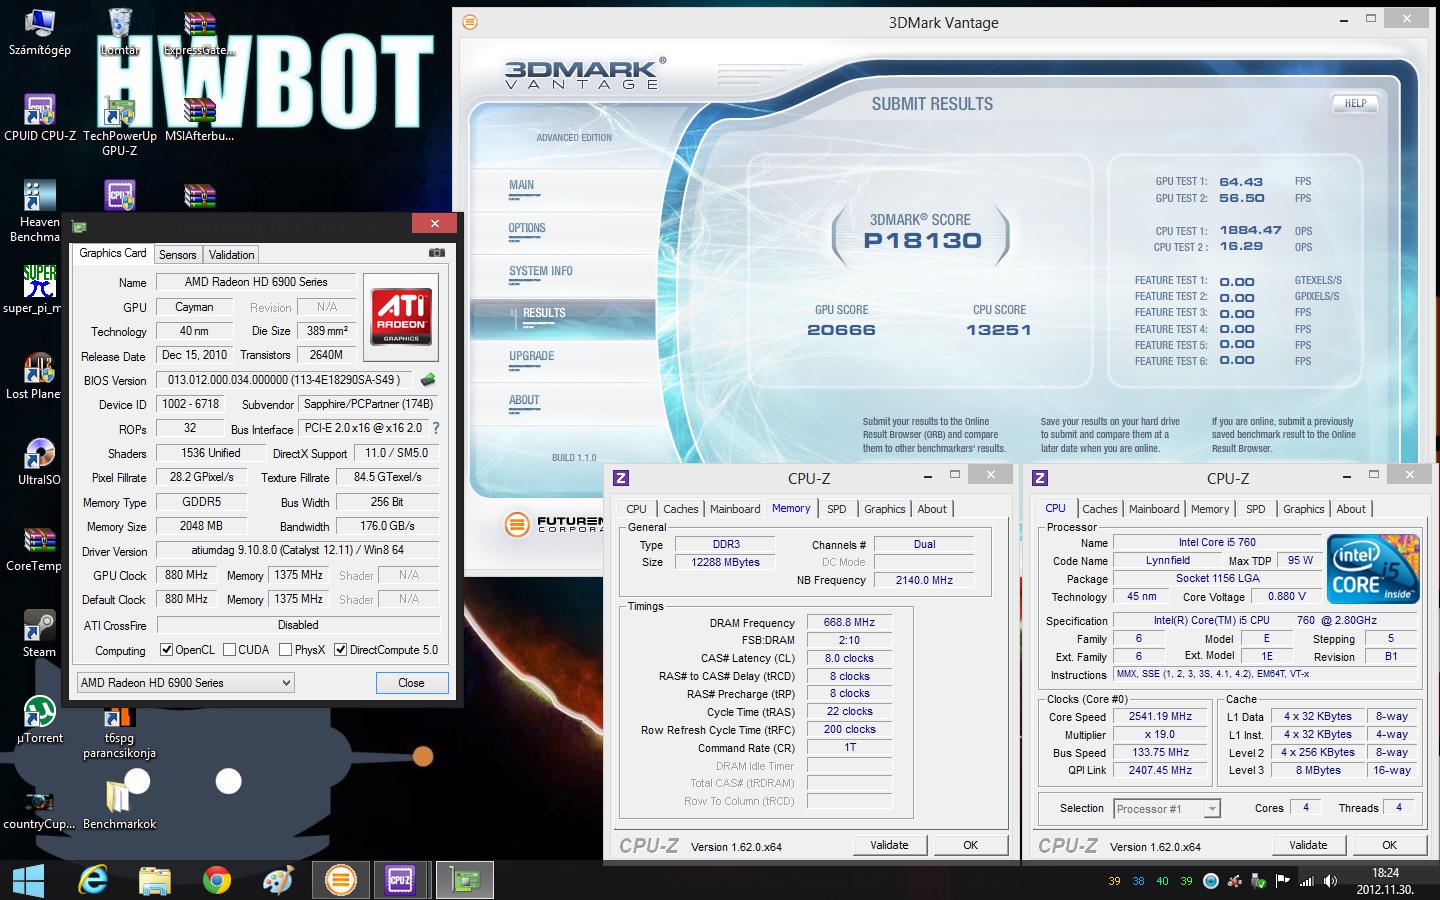This screenshot has height=900, width=1440.
Task: Open the TechPowerUp GPU-Z desktop shortcut
Action: tap(120, 125)
